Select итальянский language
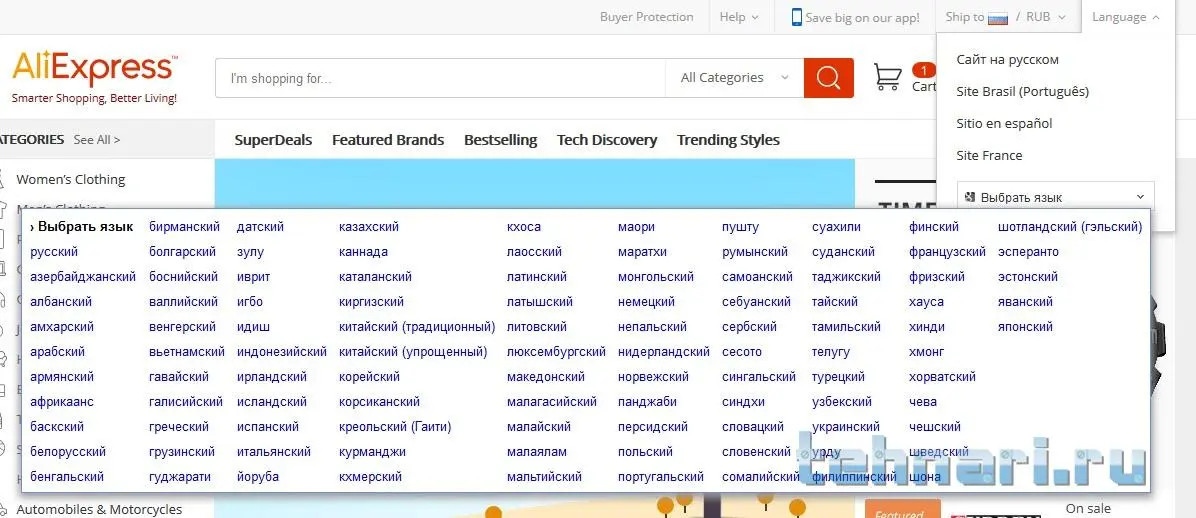 pyautogui.click(x=274, y=452)
